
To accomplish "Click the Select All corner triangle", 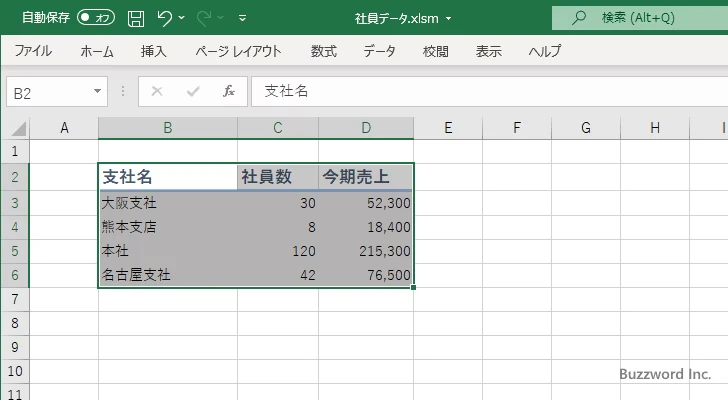I will click(x=19, y=129).
